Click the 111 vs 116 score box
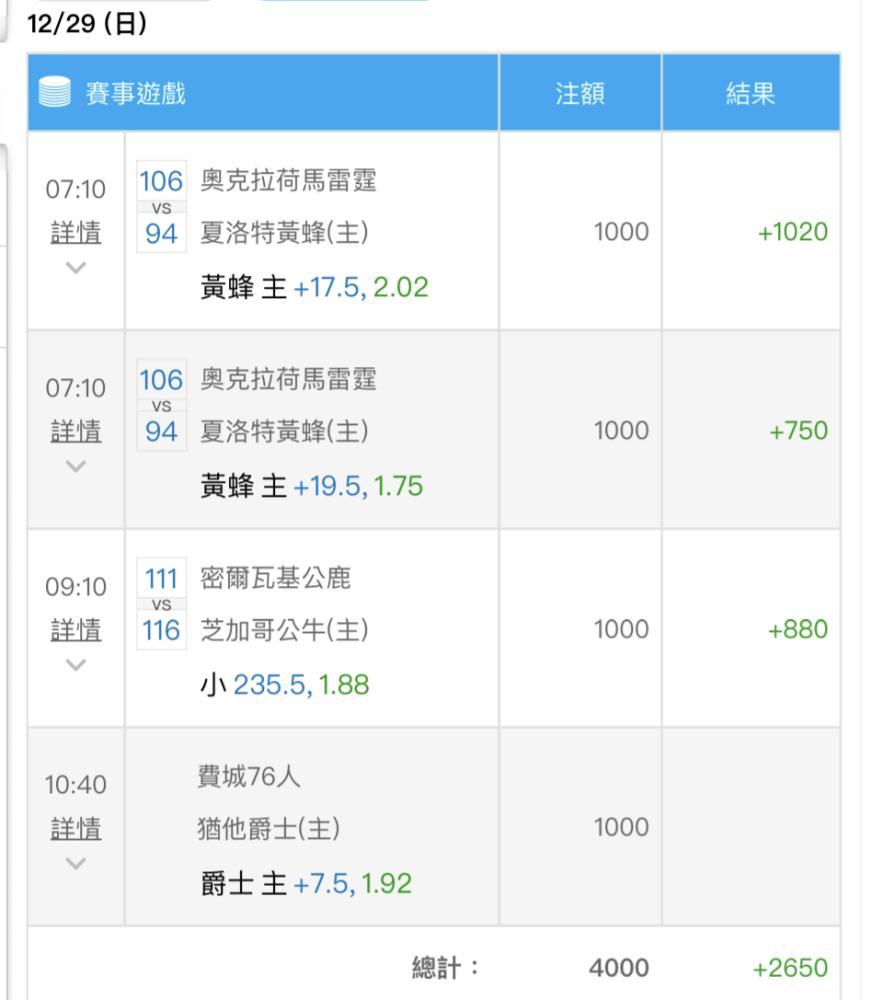 161,604
